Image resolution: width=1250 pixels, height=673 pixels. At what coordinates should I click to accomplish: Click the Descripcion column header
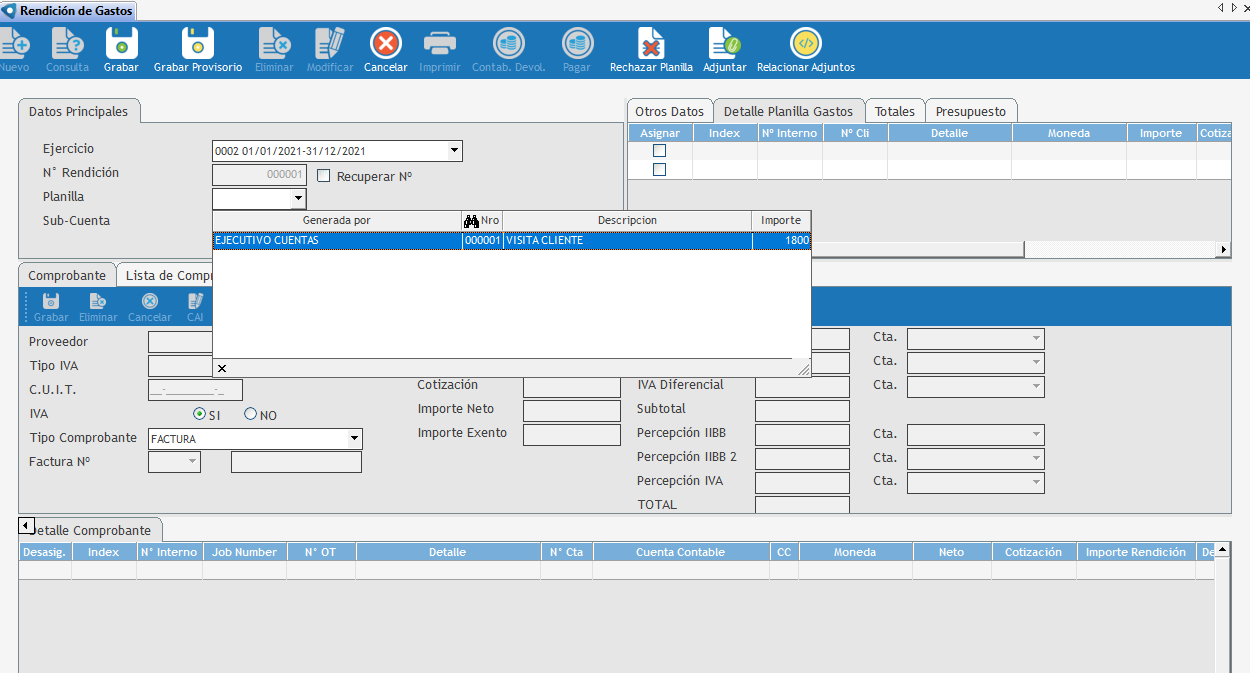click(627, 221)
